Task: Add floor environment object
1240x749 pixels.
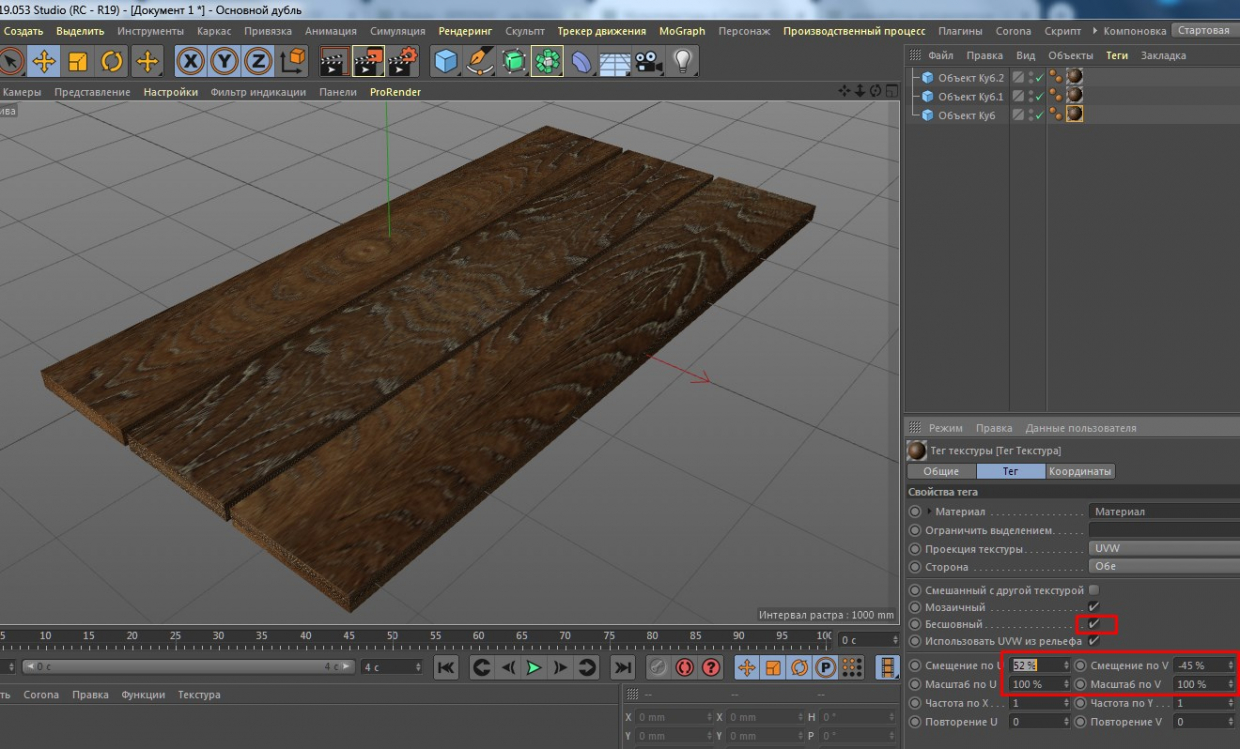Action: (615, 62)
